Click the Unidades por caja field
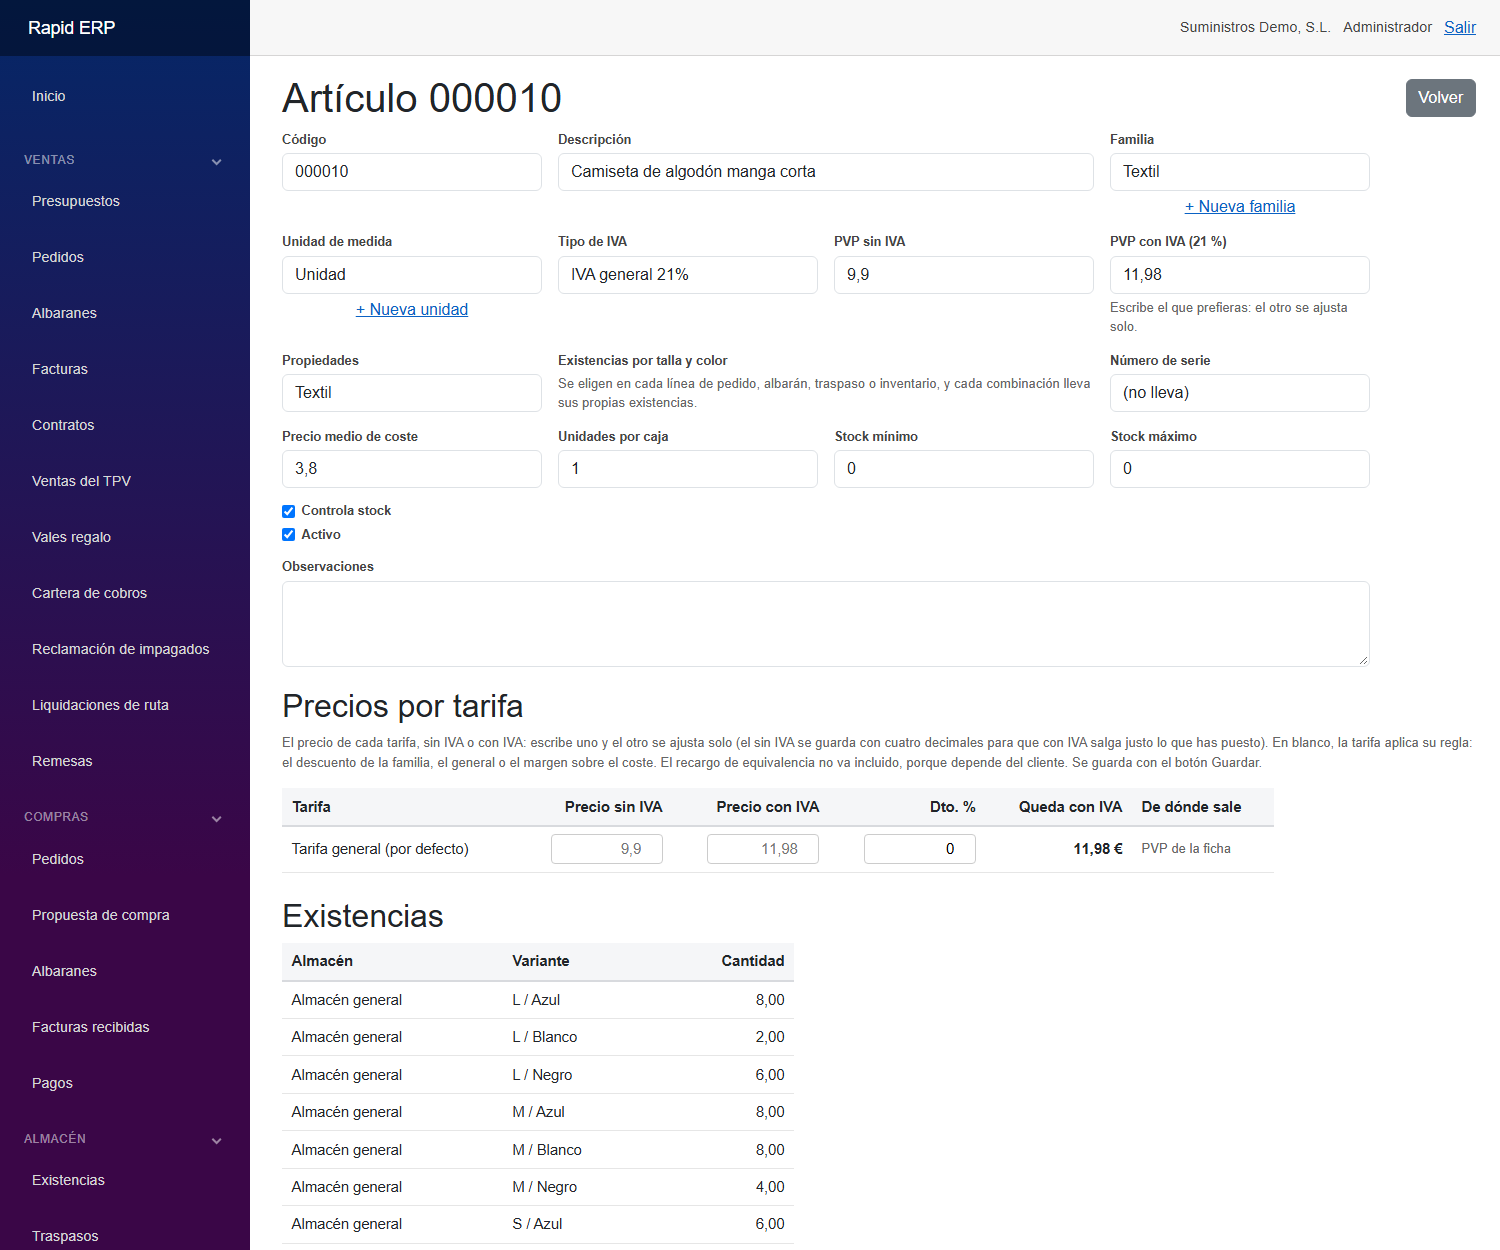This screenshot has height=1250, width=1500. tap(687, 469)
